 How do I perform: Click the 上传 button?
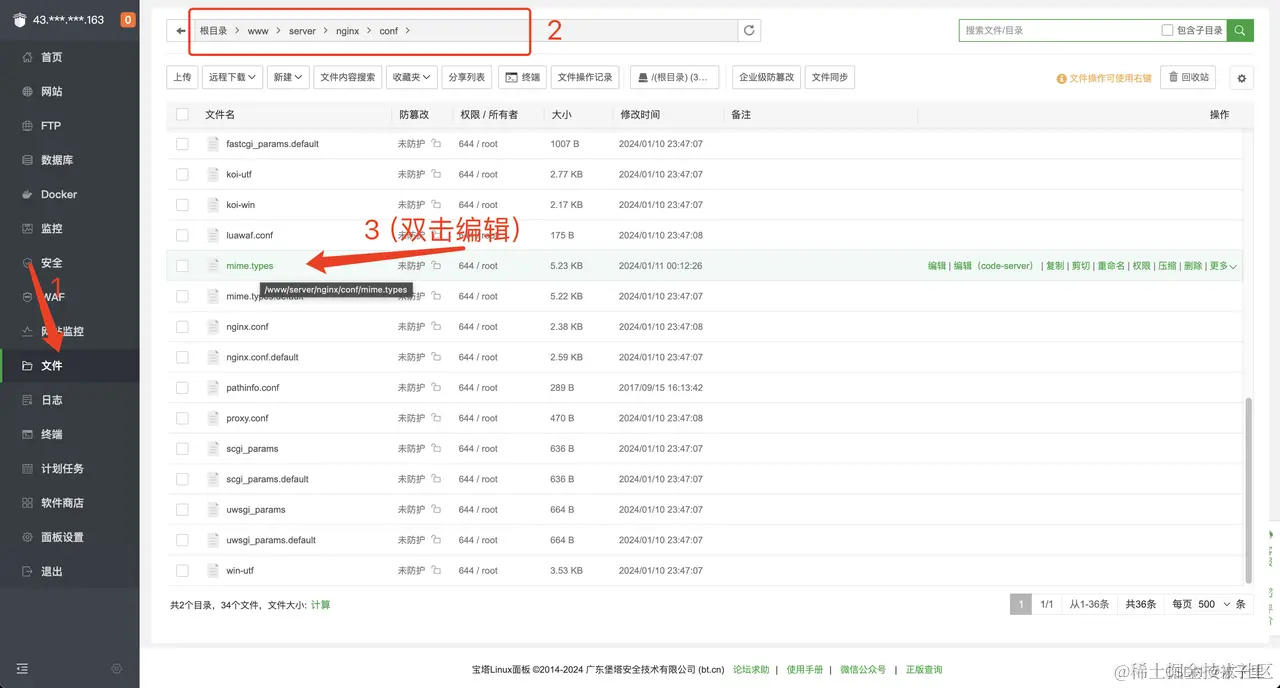(x=182, y=78)
